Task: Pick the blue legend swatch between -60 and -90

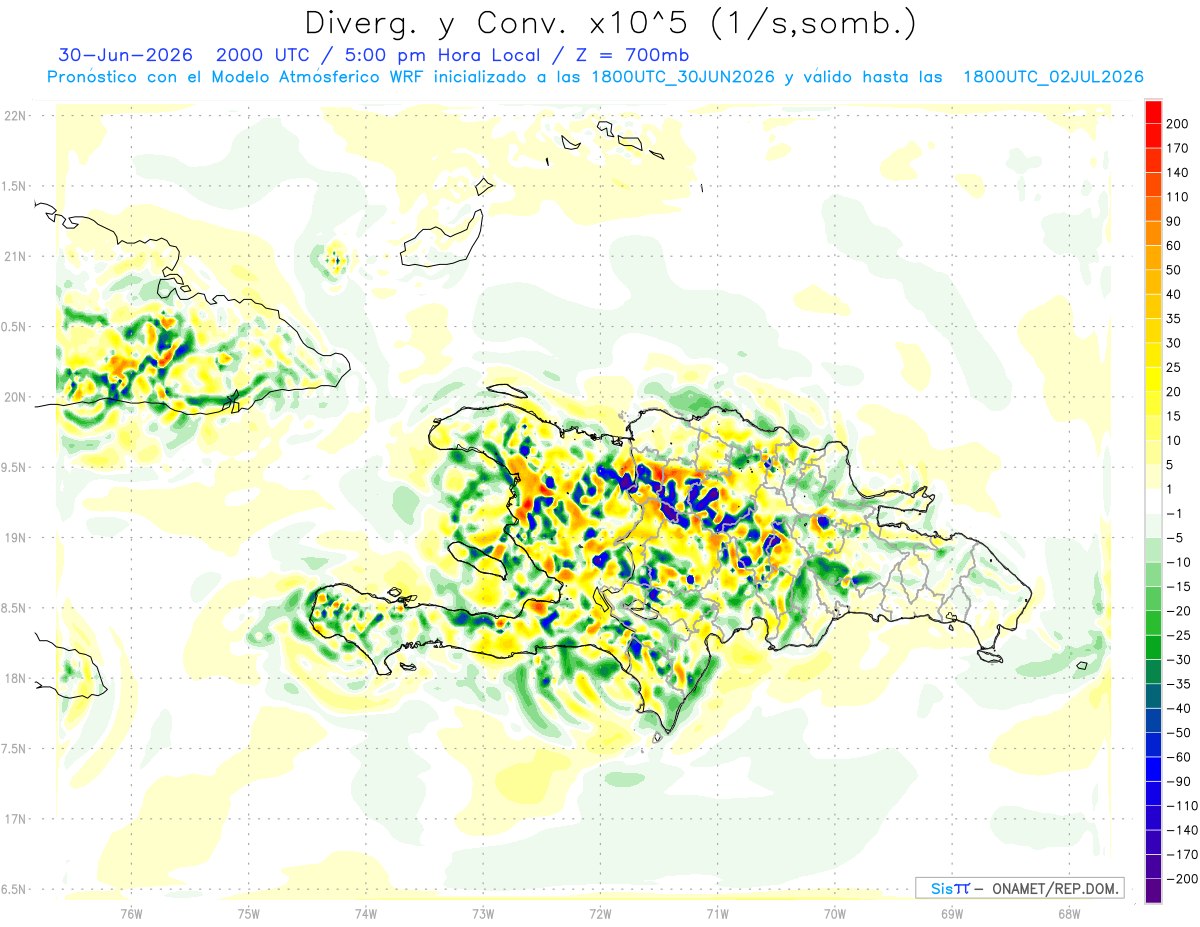Action: 1153,770
